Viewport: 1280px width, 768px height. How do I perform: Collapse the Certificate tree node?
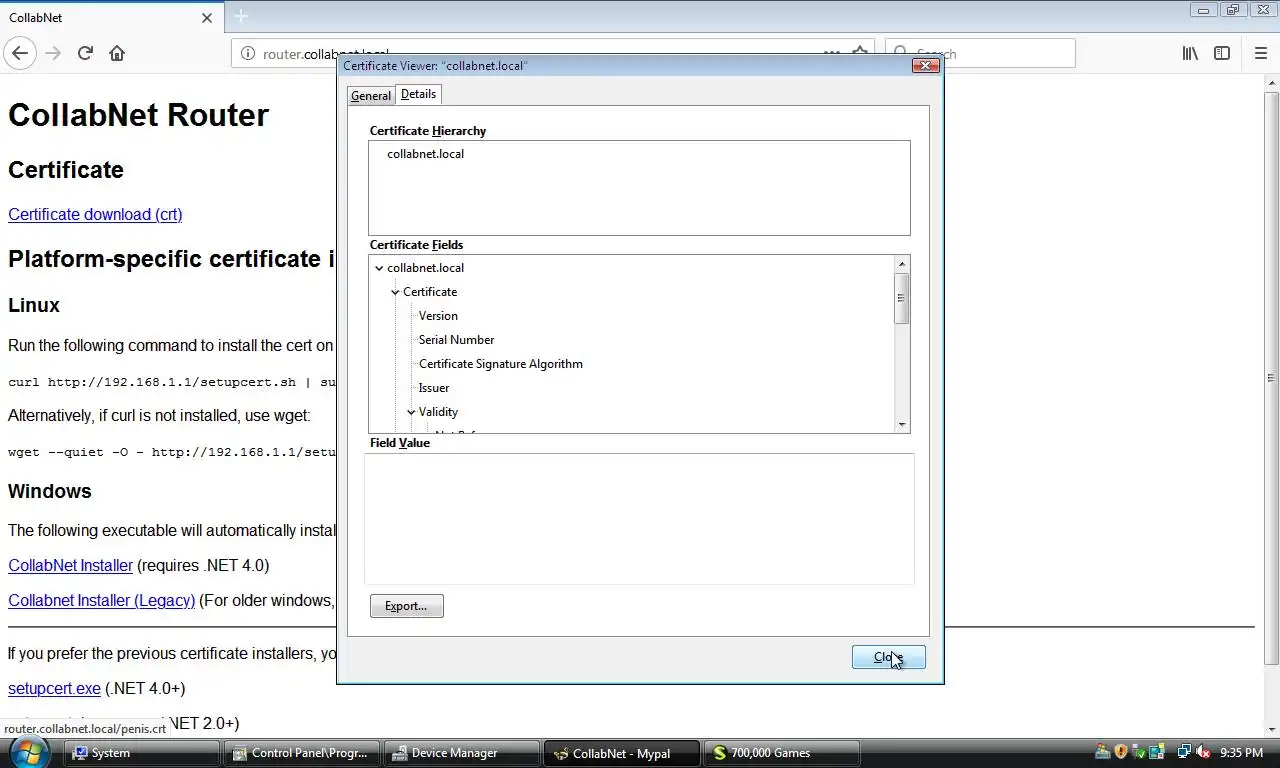(395, 292)
